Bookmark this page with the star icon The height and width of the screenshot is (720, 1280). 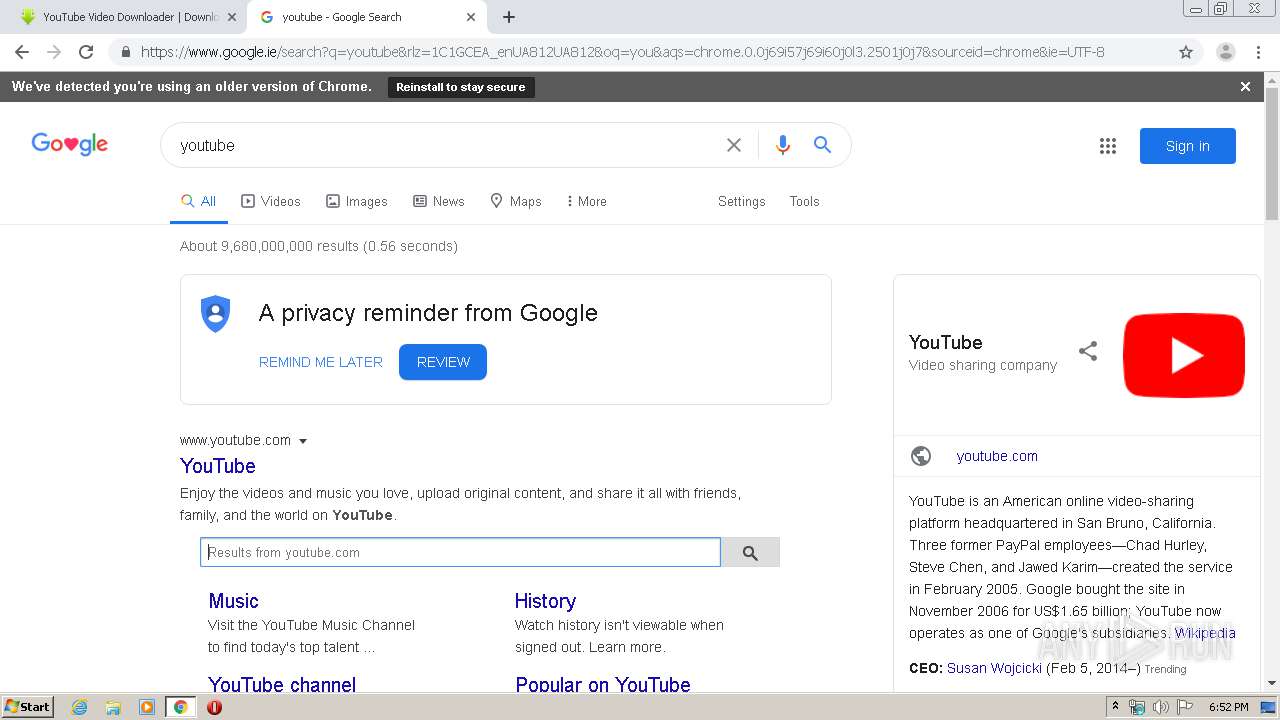[x=1186, y=52]
